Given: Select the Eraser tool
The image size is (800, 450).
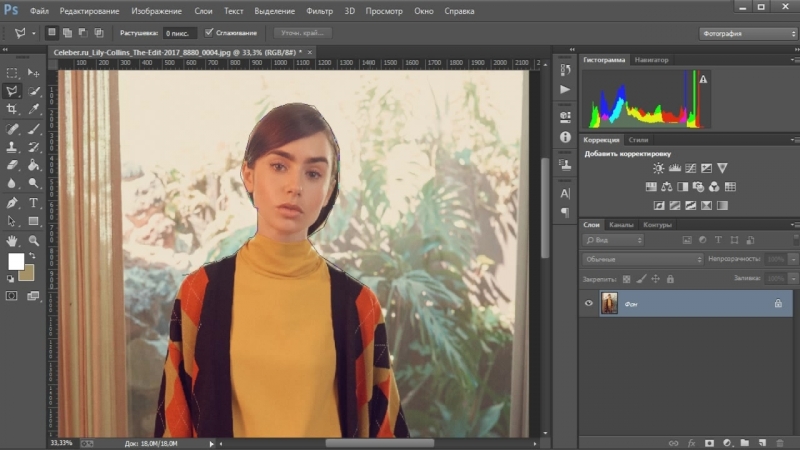Looking at the screenshot, I should (x=12, y=165).
